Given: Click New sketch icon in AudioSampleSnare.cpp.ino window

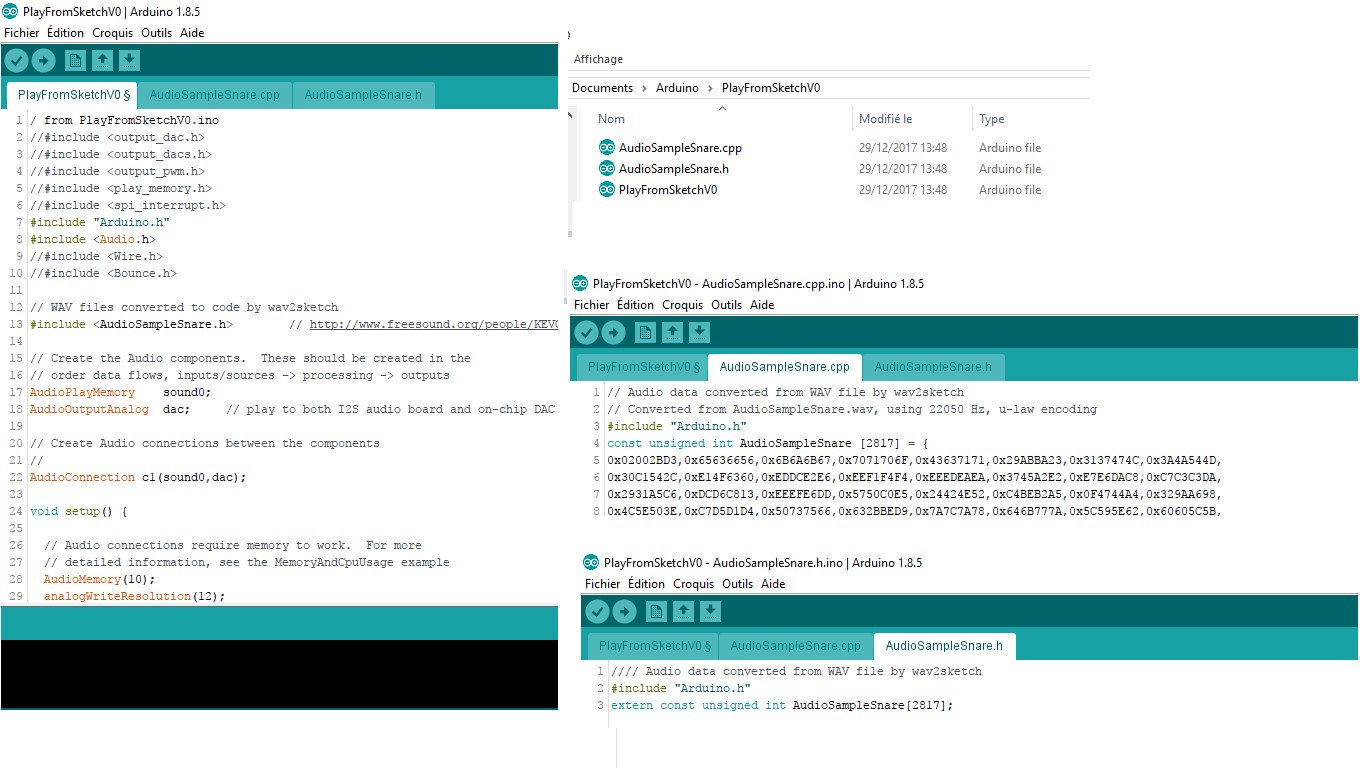Looking at the screenshot, I should 646,333.
